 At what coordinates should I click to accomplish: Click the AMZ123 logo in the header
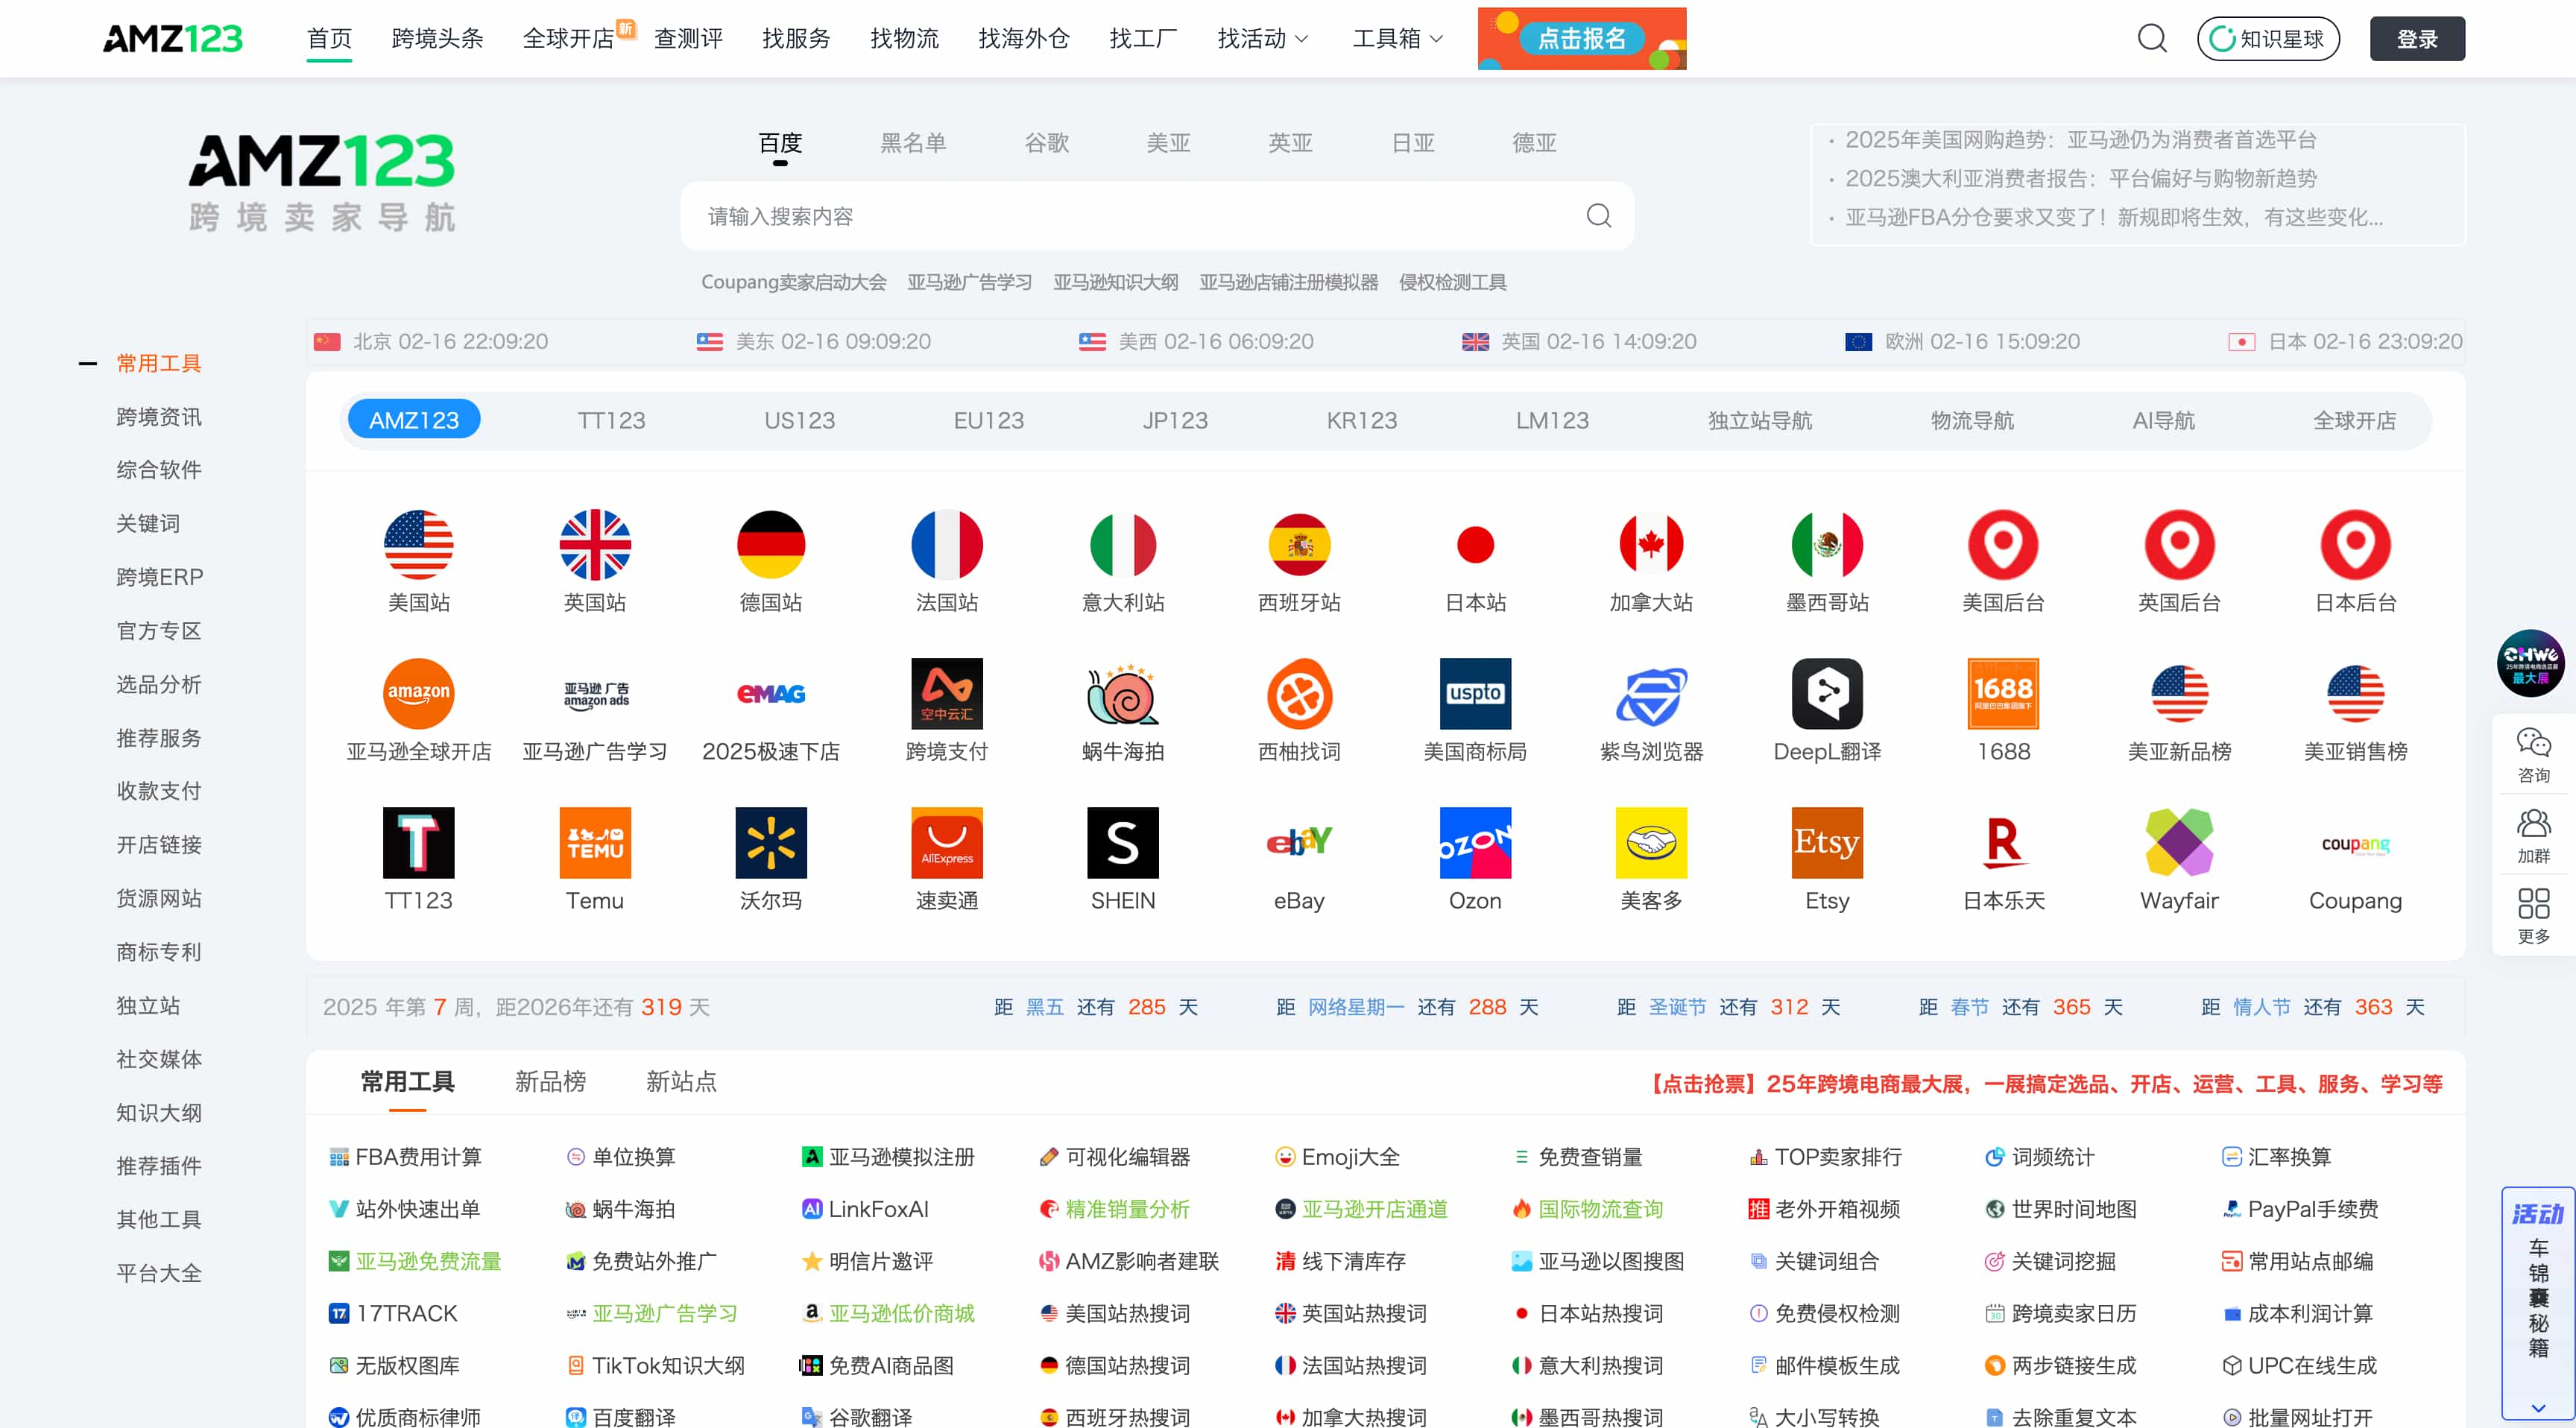click(x=172, y=39)
